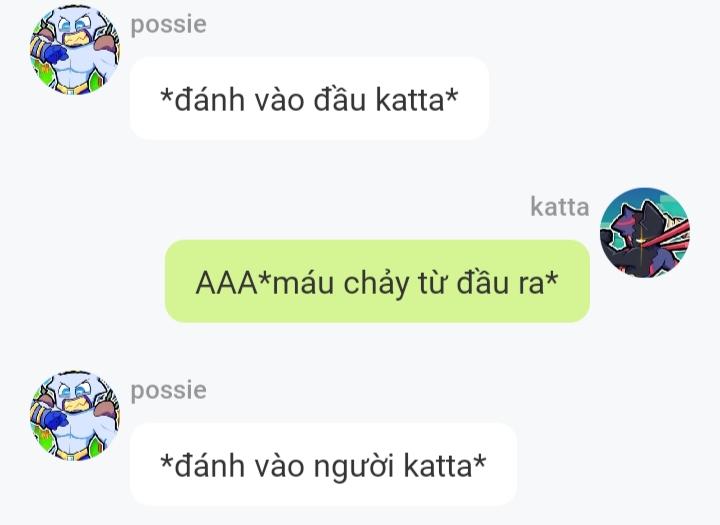Click the word 'máu' in katta's message
The height and width of the screenshot is (525, 720).
303,282
